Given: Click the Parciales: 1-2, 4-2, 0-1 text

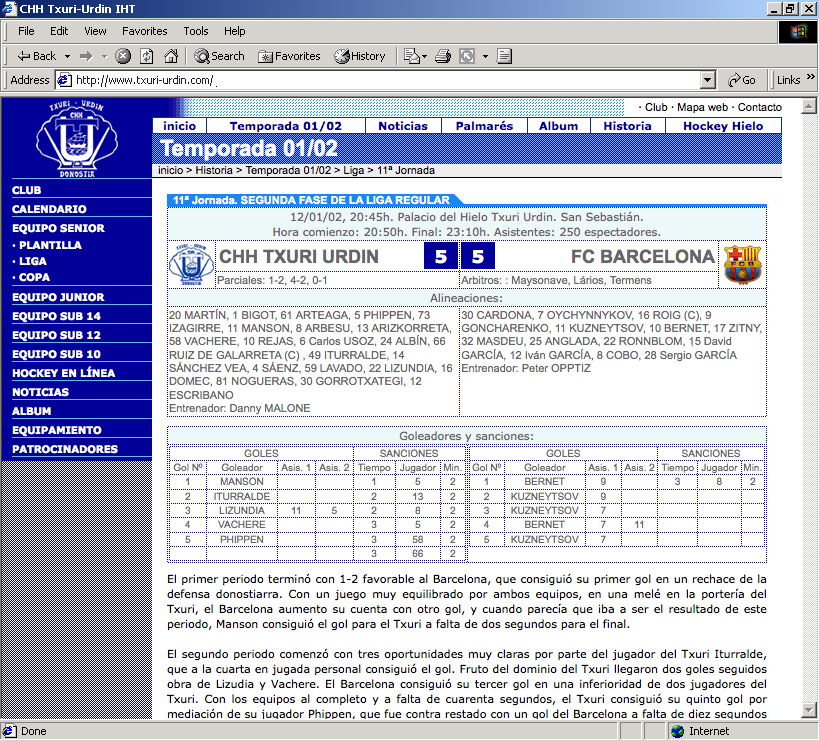Looking at the screenshot, I should 272,280.
